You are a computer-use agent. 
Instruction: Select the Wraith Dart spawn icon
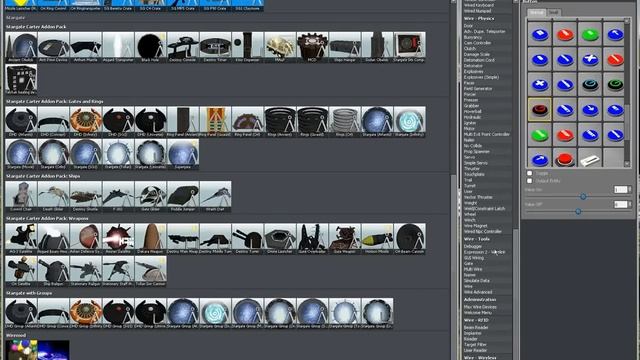216,196
